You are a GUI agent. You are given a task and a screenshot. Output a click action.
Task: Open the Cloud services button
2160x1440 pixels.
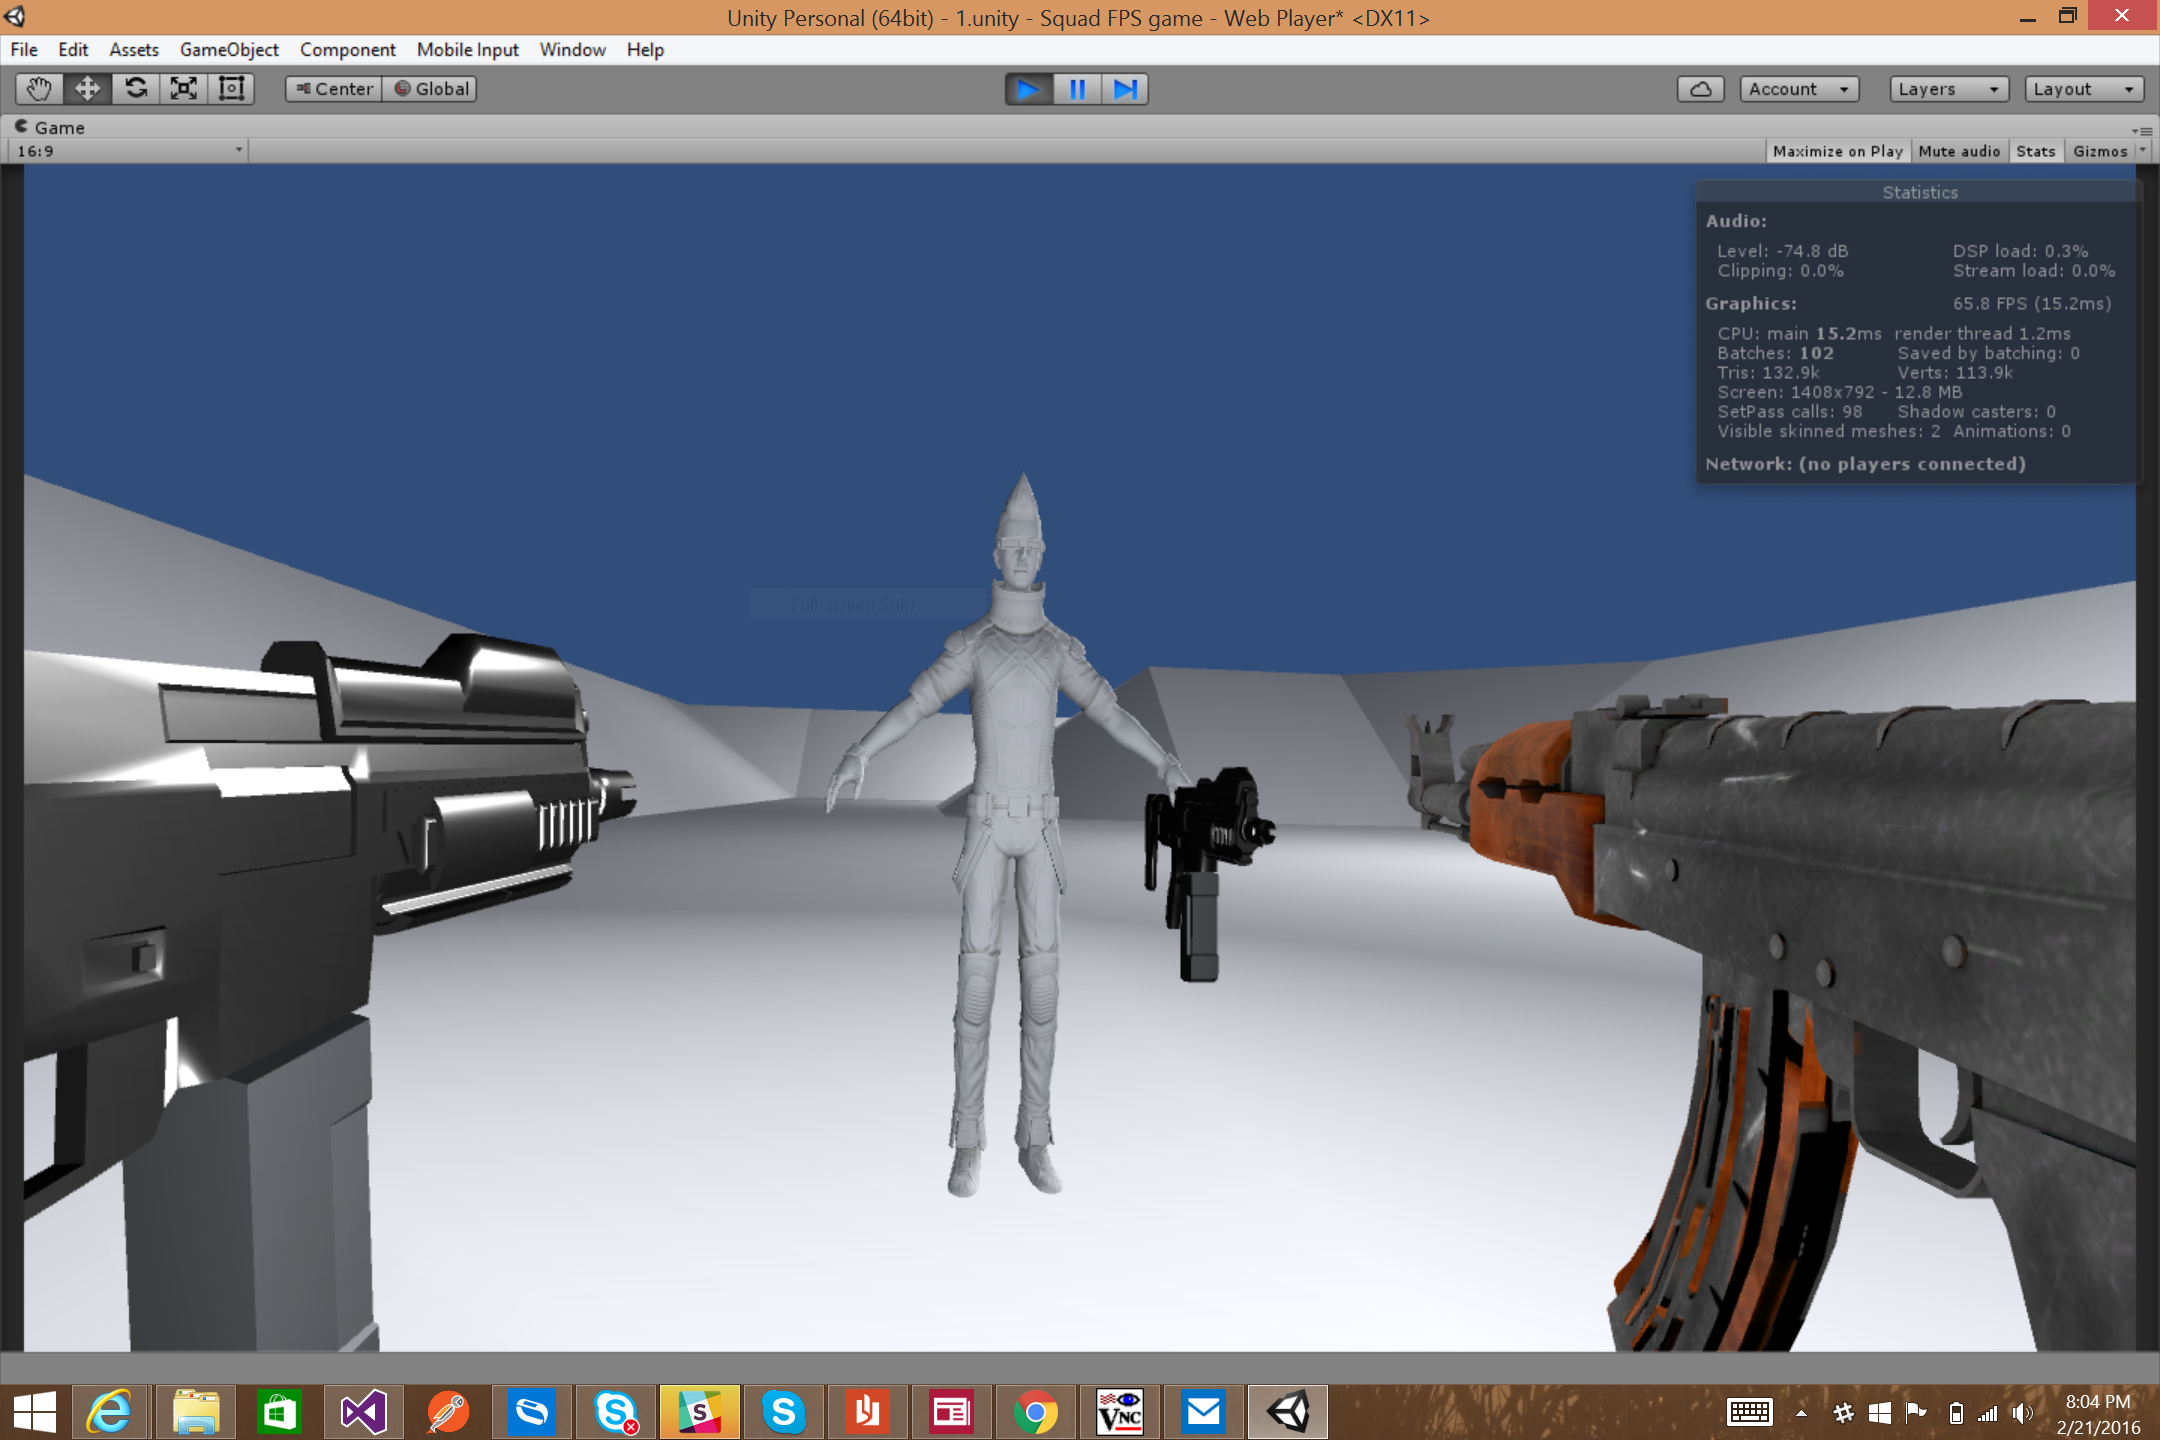[1700, 89]
